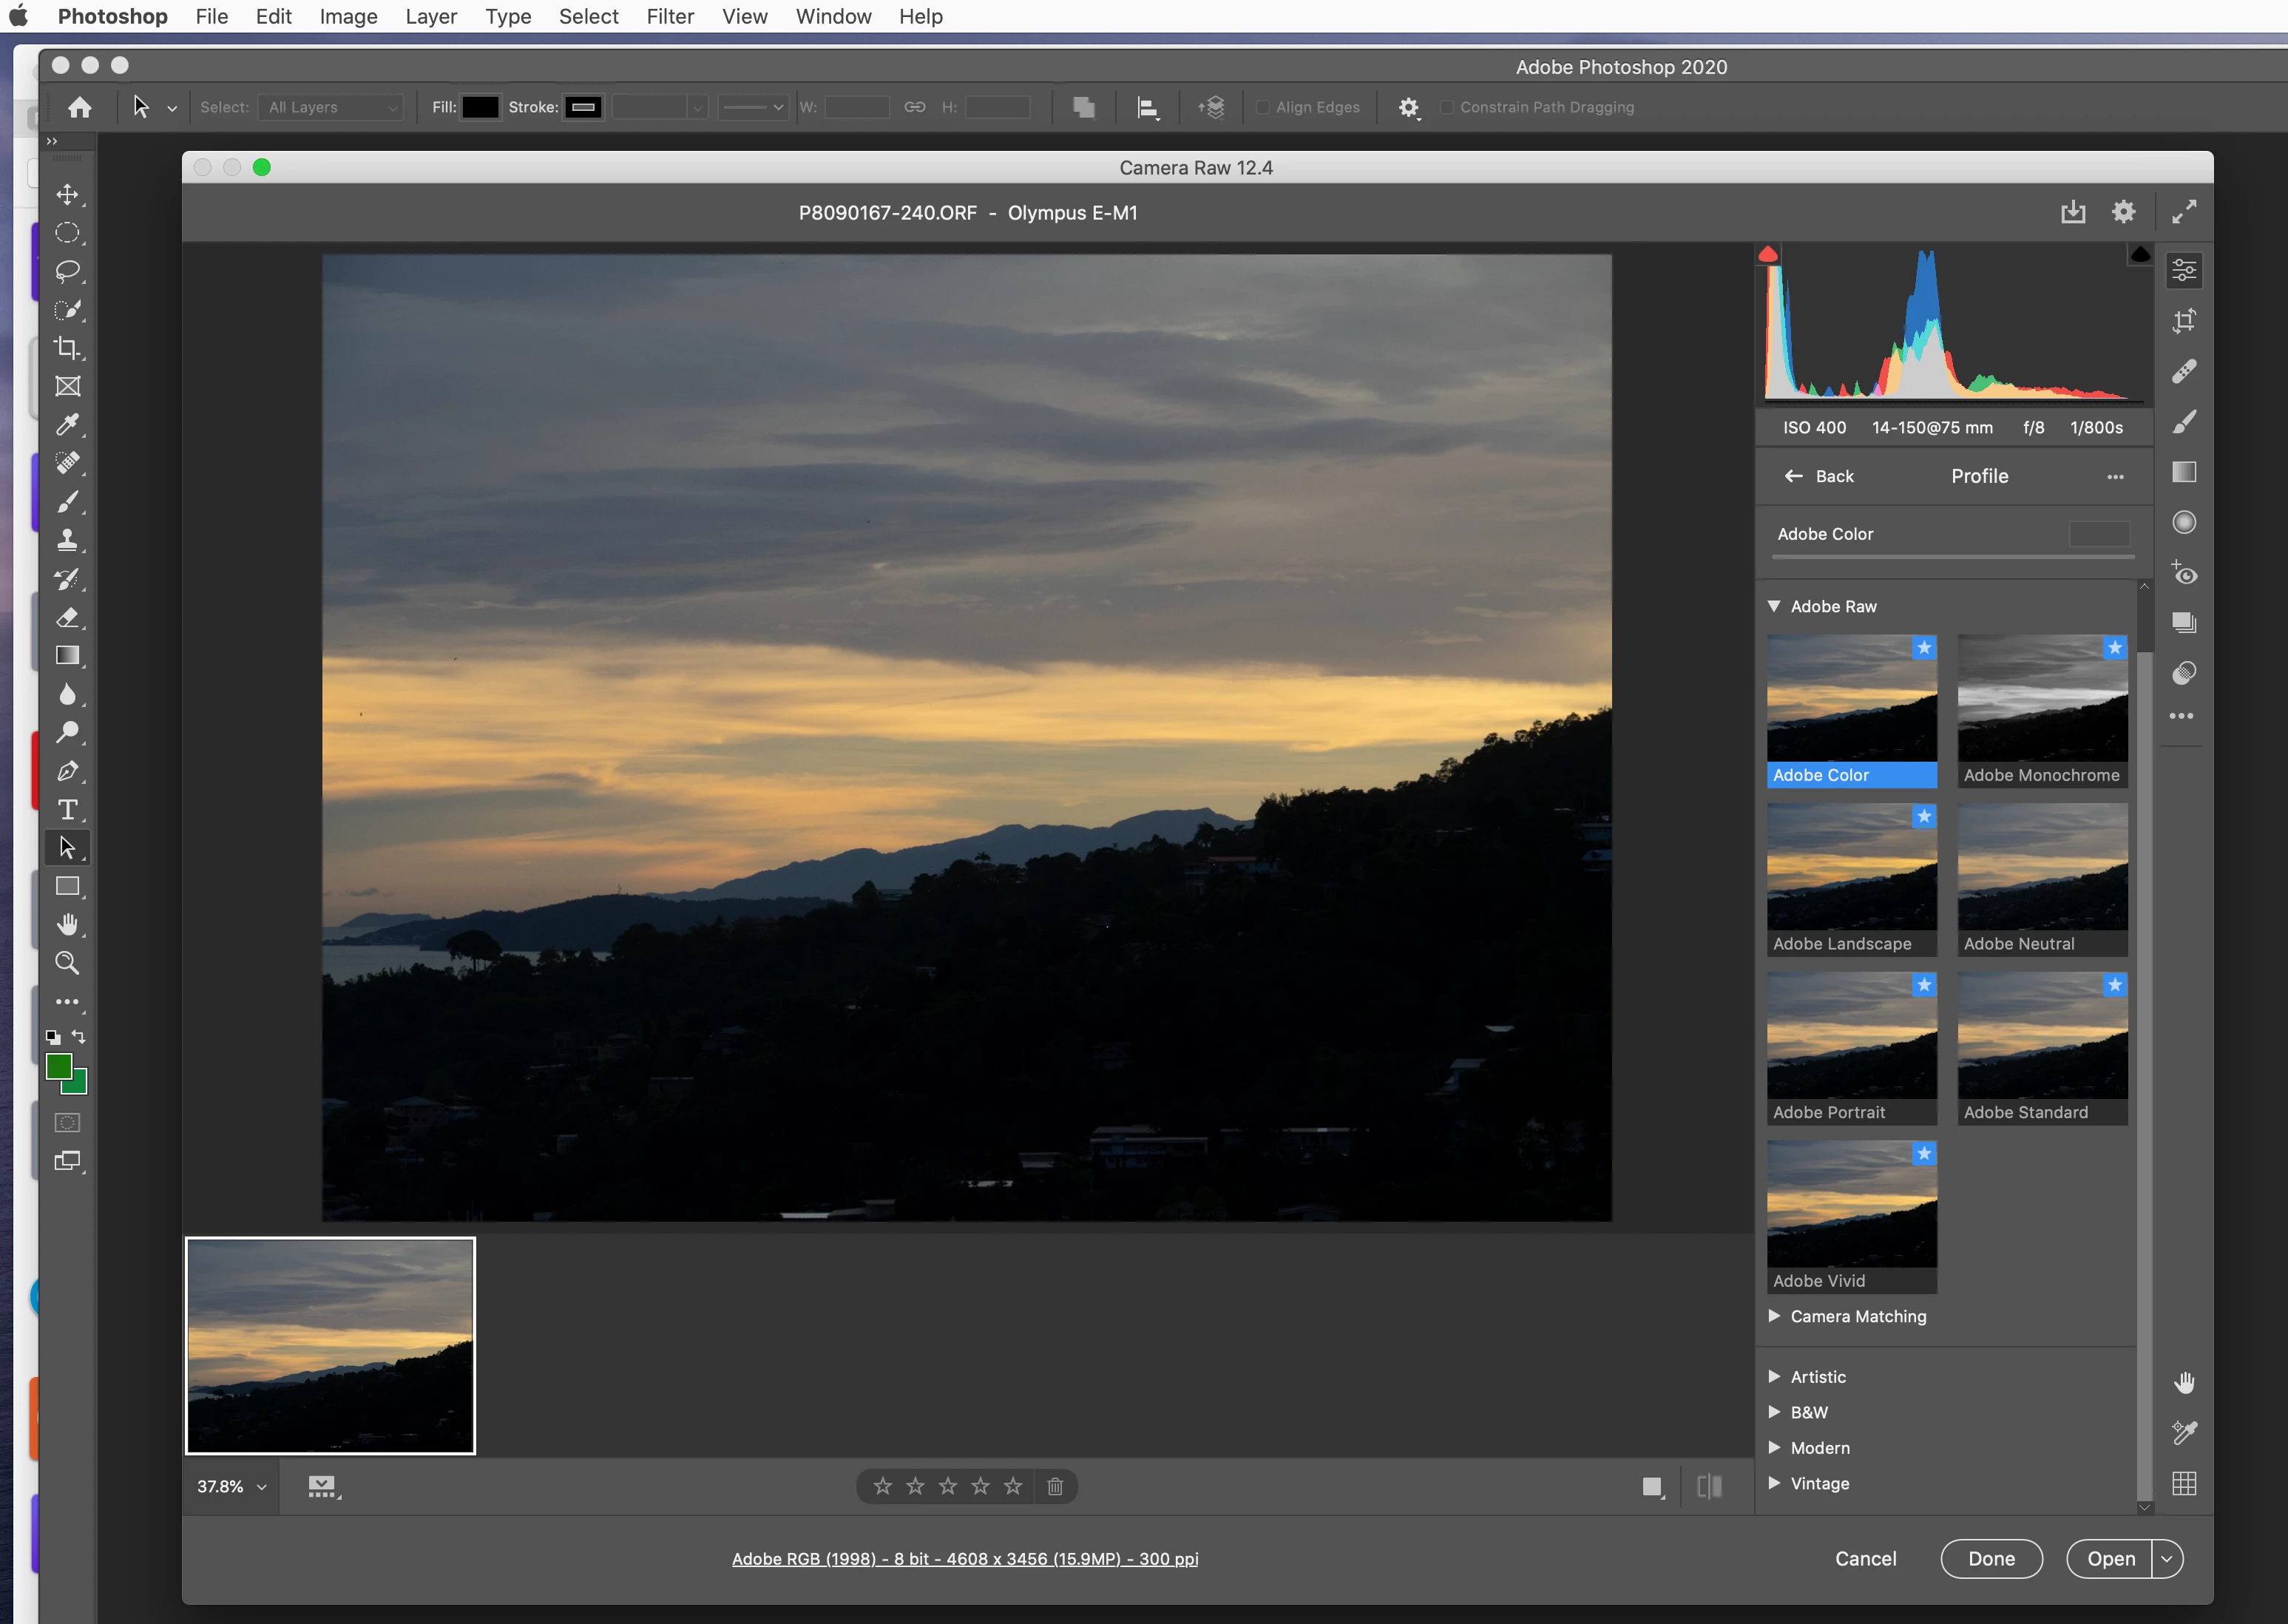Click the green foreground color swatch

pos(58,1067)
